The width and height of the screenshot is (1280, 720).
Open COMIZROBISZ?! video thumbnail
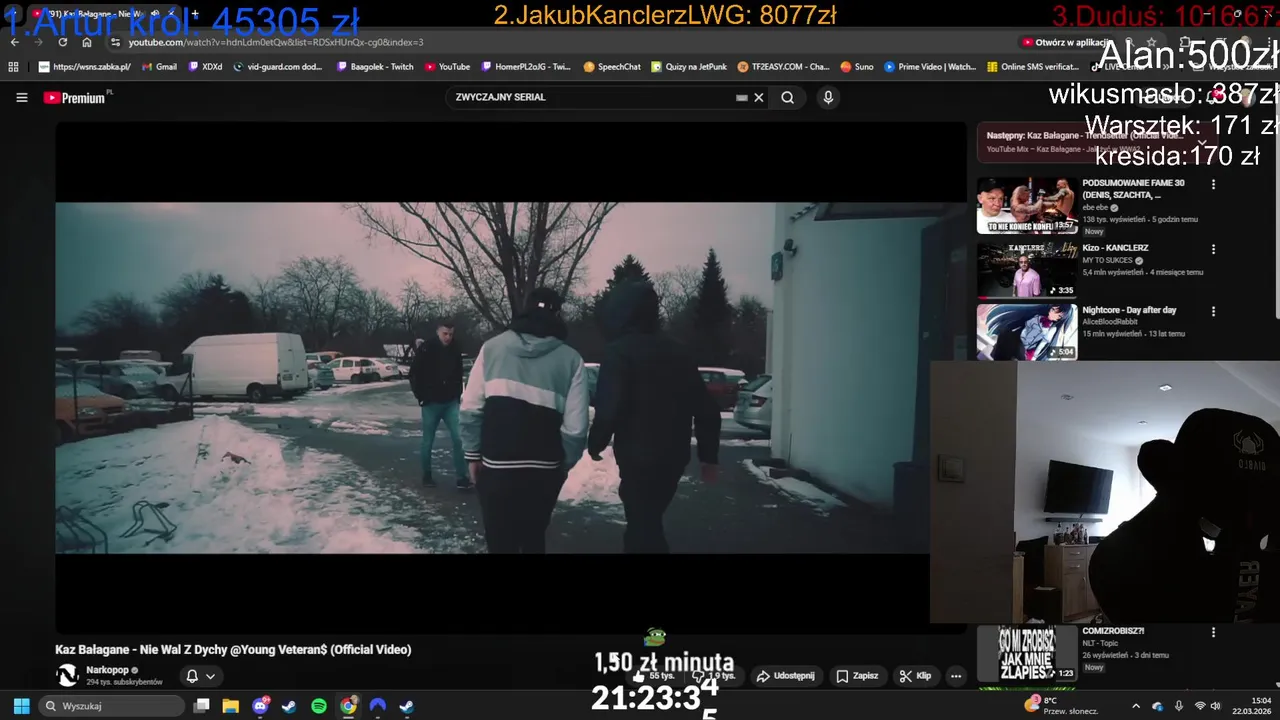point(1027,653)
